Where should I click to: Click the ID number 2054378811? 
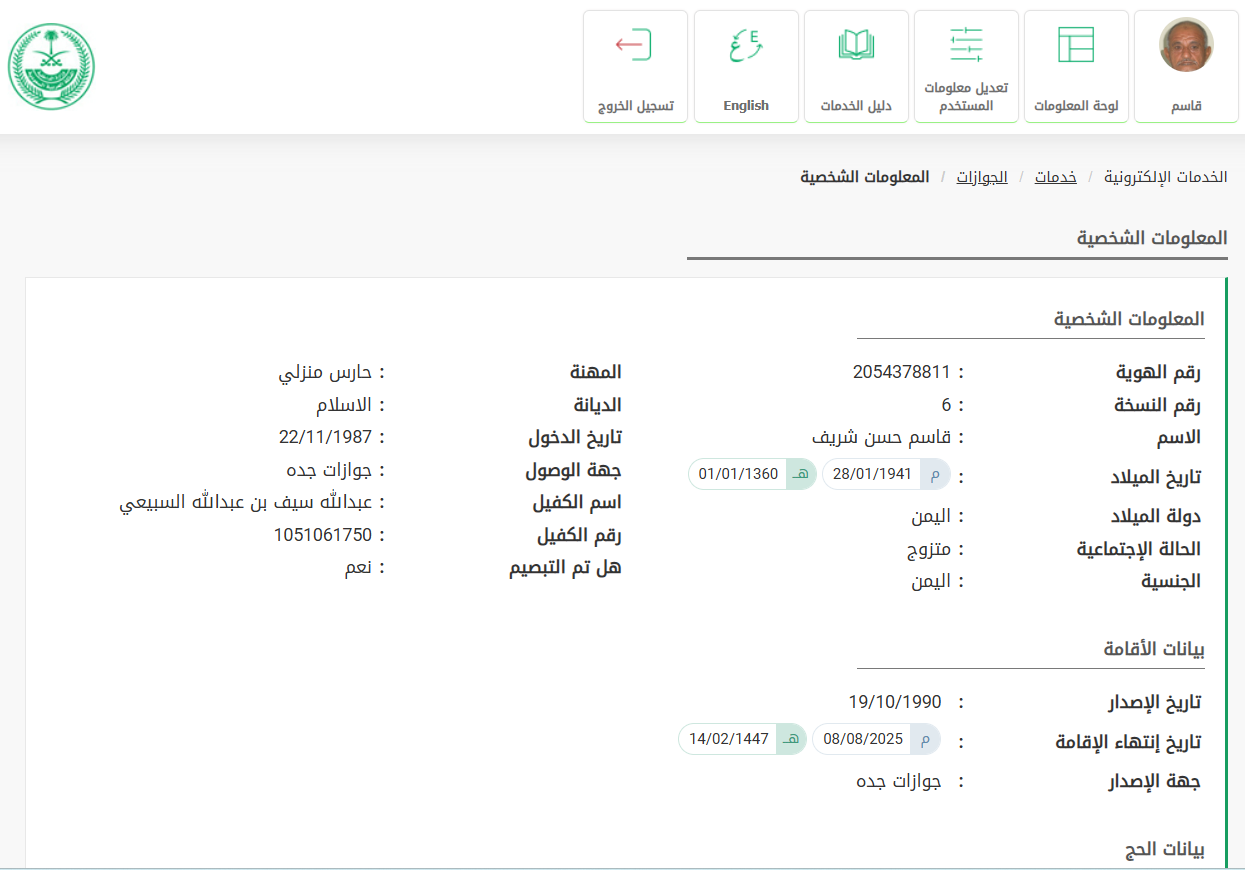point(901,372)
